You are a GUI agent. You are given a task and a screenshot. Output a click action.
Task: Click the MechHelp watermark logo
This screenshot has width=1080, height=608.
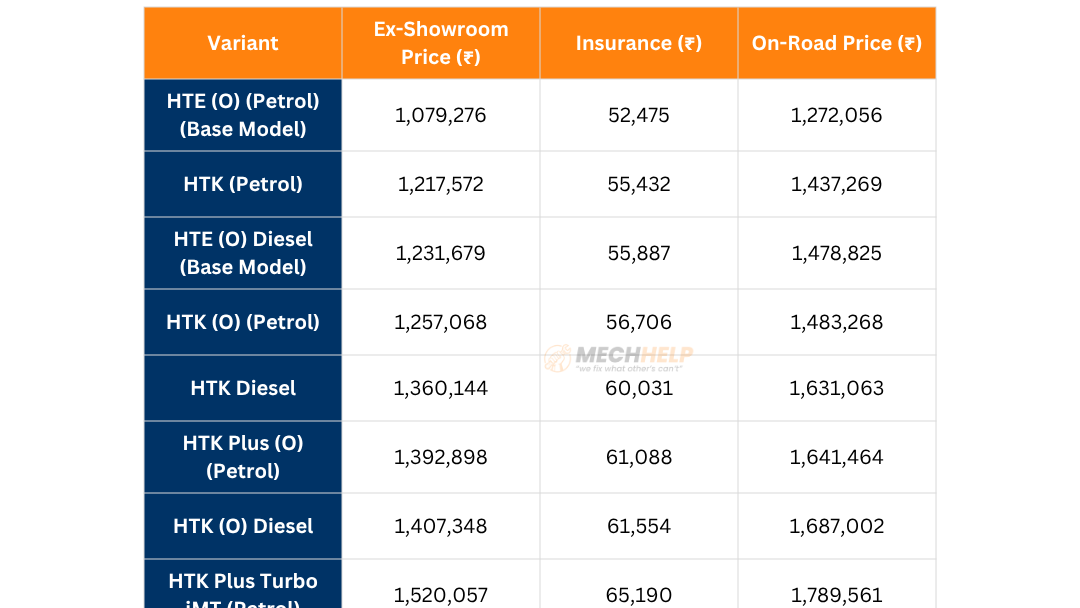coord(618,358)
